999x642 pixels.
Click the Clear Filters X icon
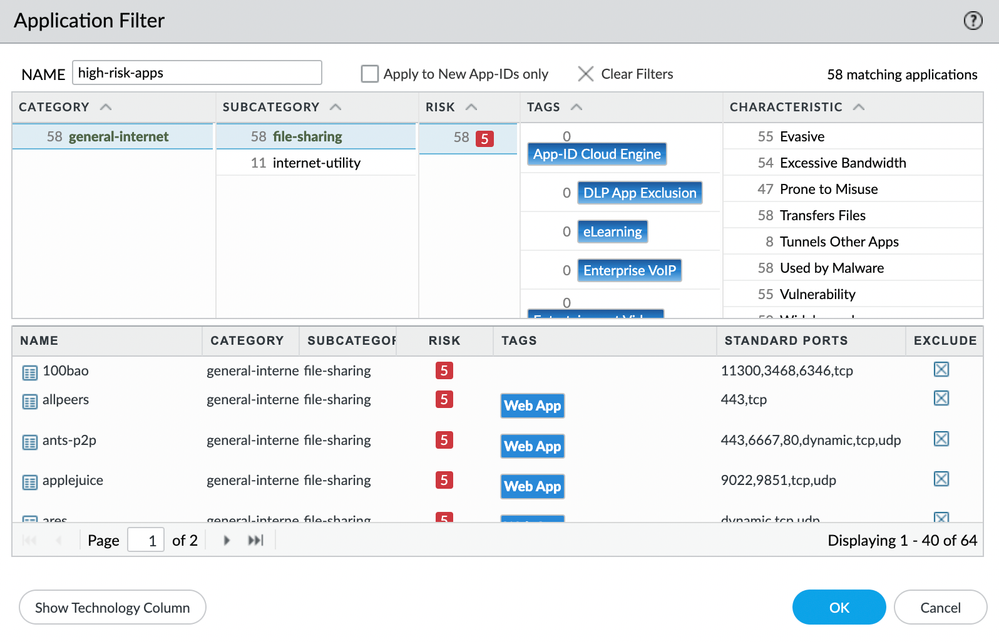[x=586, y=74]
